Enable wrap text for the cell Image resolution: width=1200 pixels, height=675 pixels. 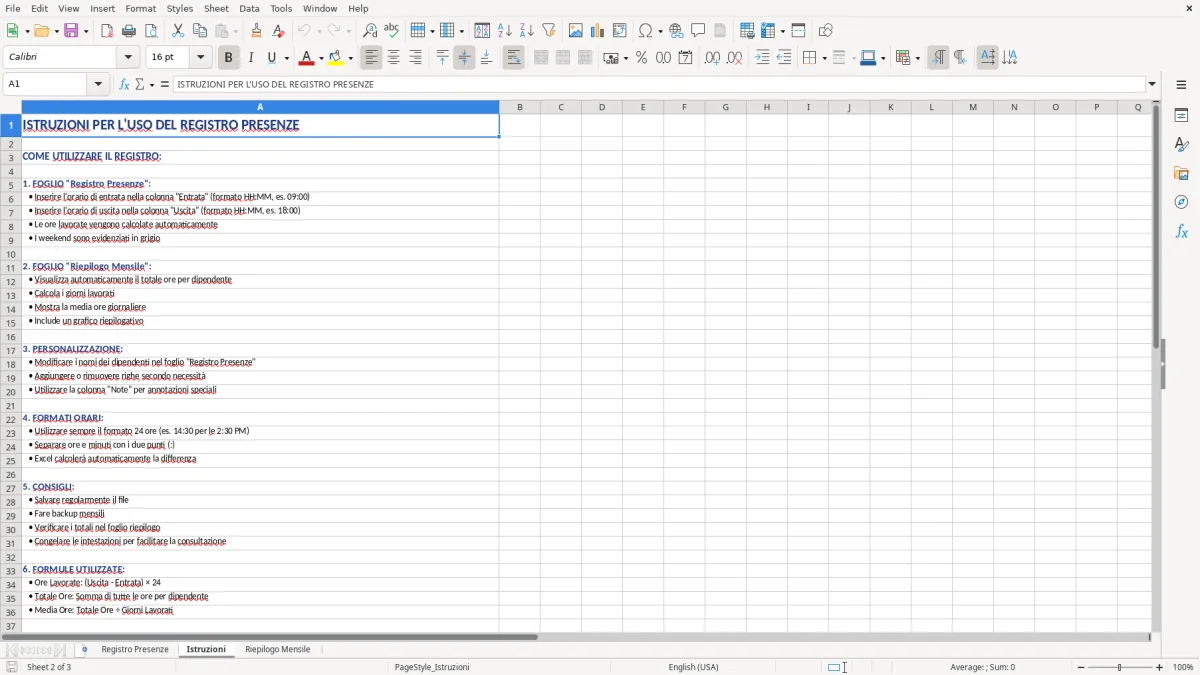[513, 57]
